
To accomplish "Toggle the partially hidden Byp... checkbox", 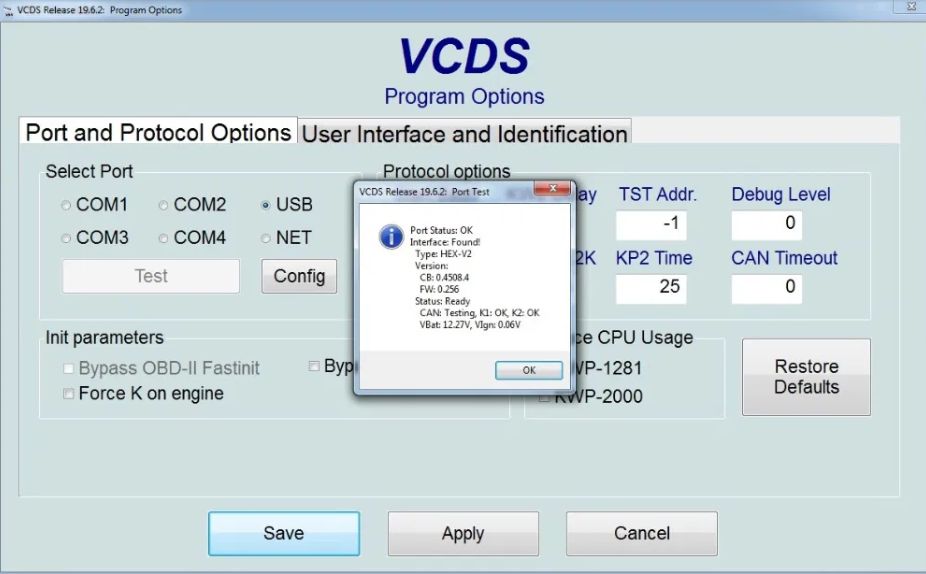I will (x=314, y=366).
